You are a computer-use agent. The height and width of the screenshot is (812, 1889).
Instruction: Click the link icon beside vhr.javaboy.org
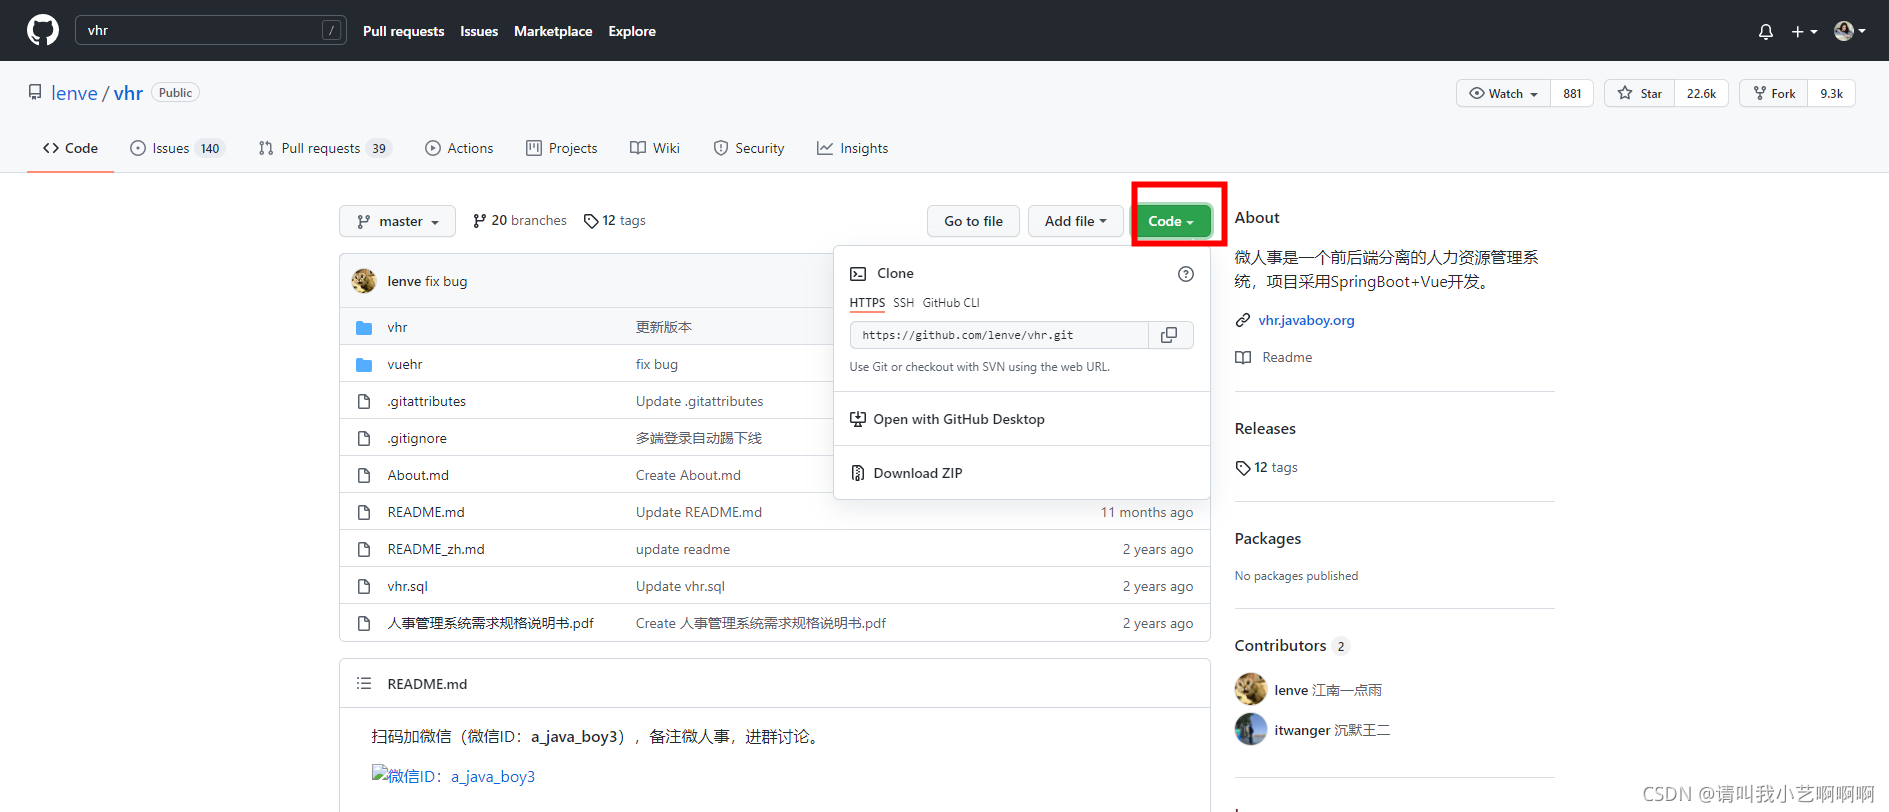click(x=1243, y=320)
